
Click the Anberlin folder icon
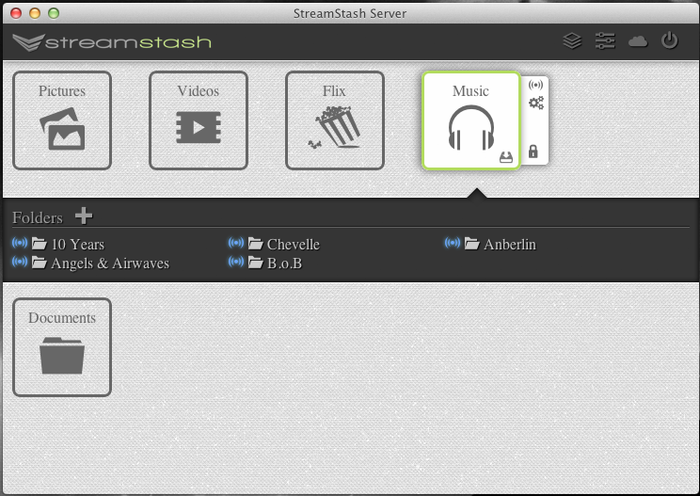472,243
